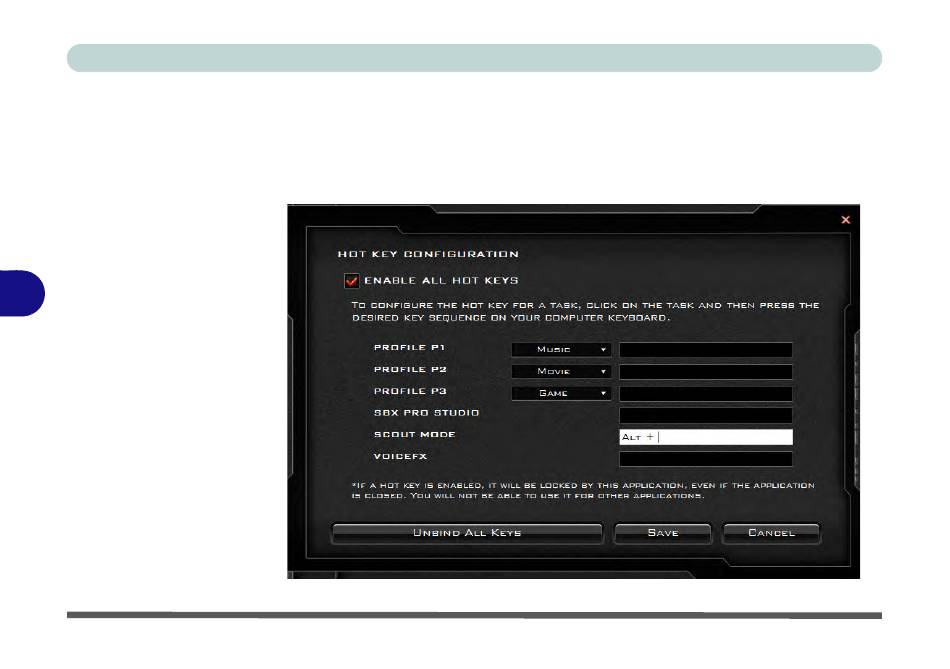
Task: Select the Profile P3 task label
Action: pos(410,391)
